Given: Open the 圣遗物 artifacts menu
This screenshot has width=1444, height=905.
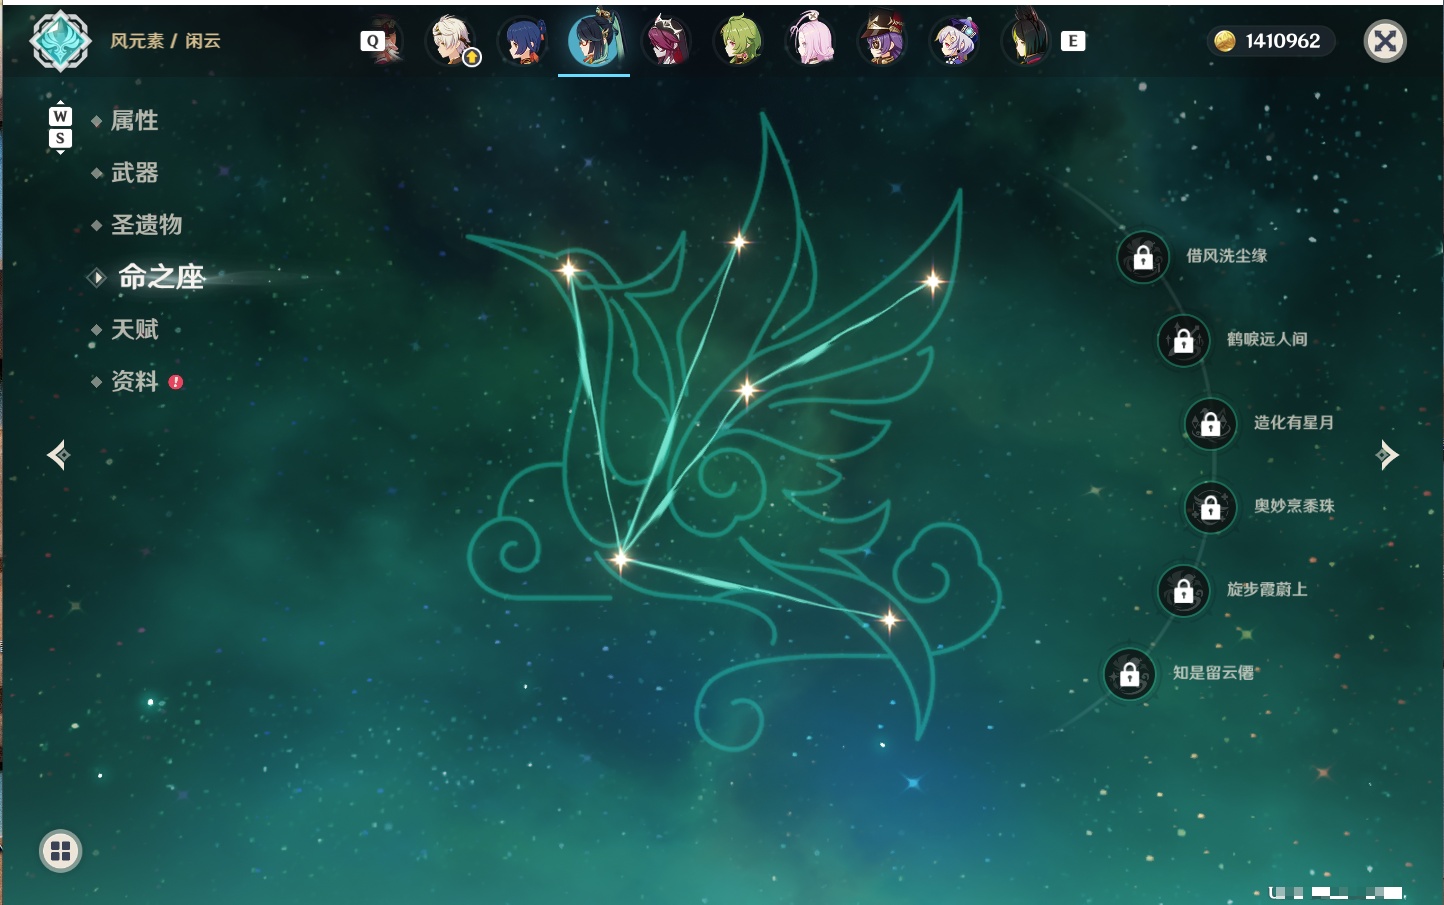Looking at the screenshot, I should pos(146,225).
